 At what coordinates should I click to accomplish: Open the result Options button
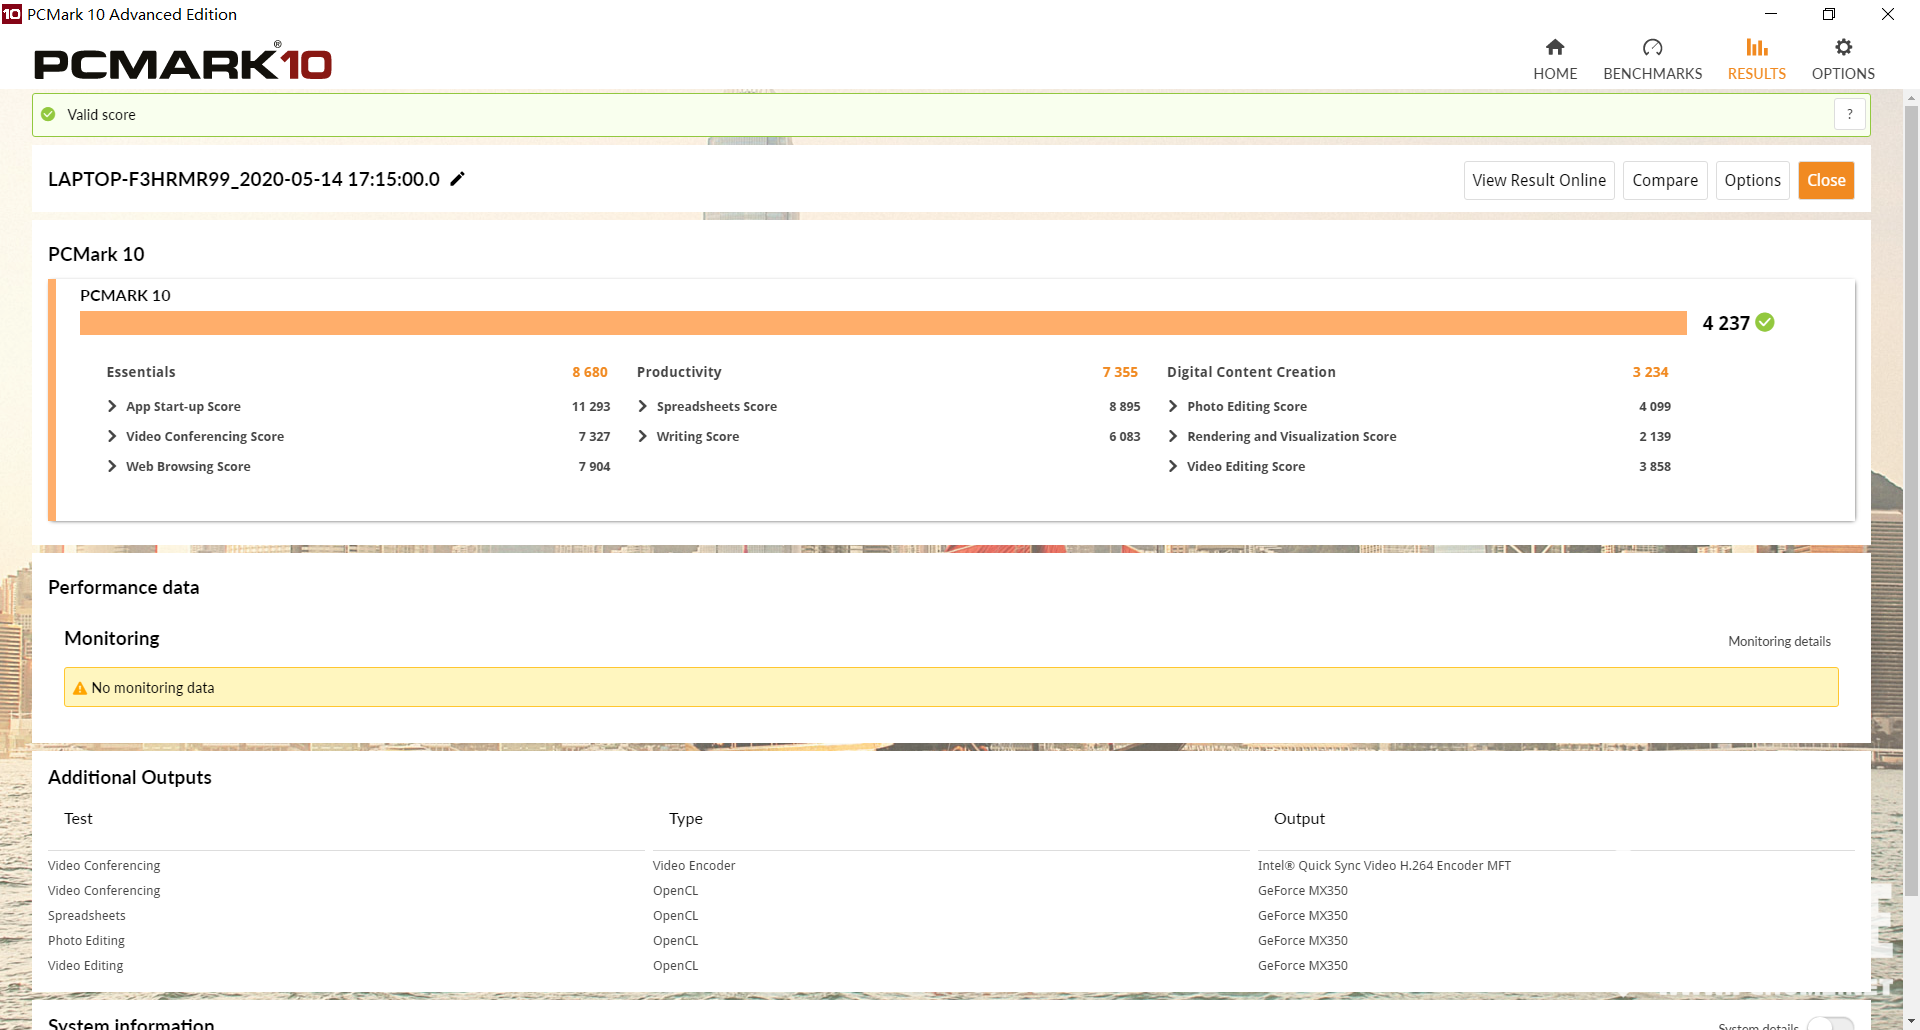1752,180
